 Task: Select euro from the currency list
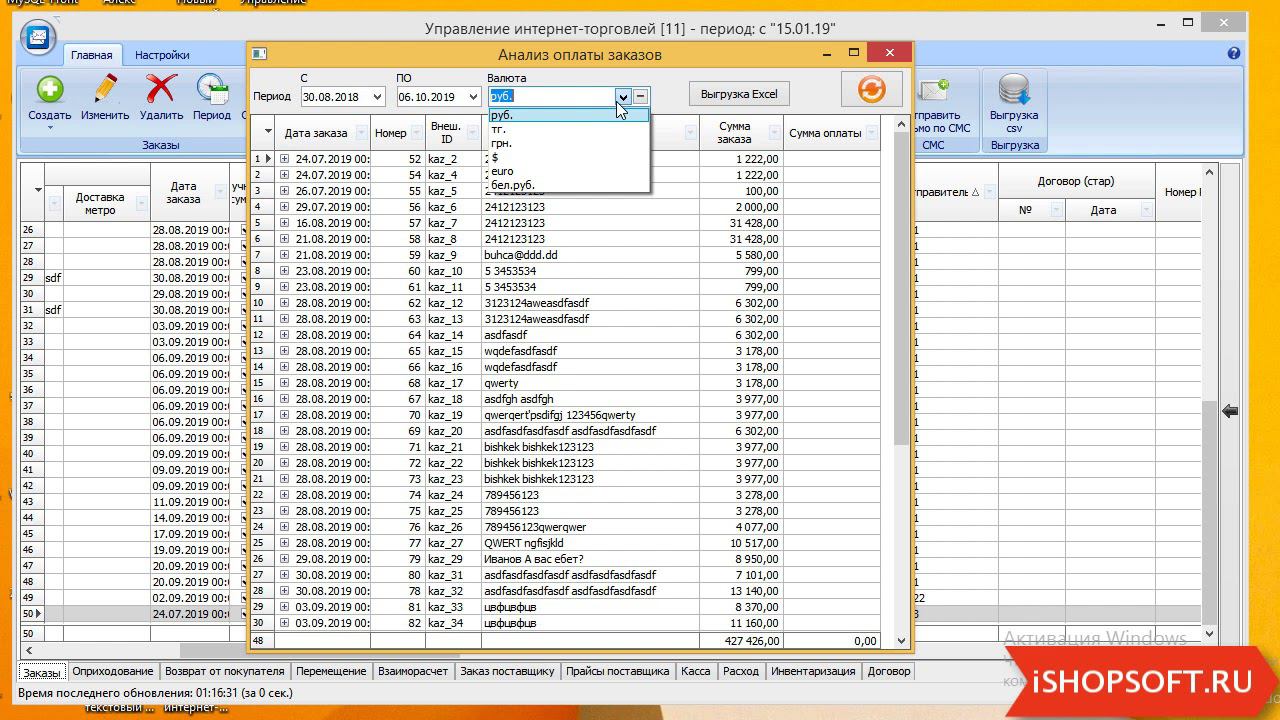[502, 171]
